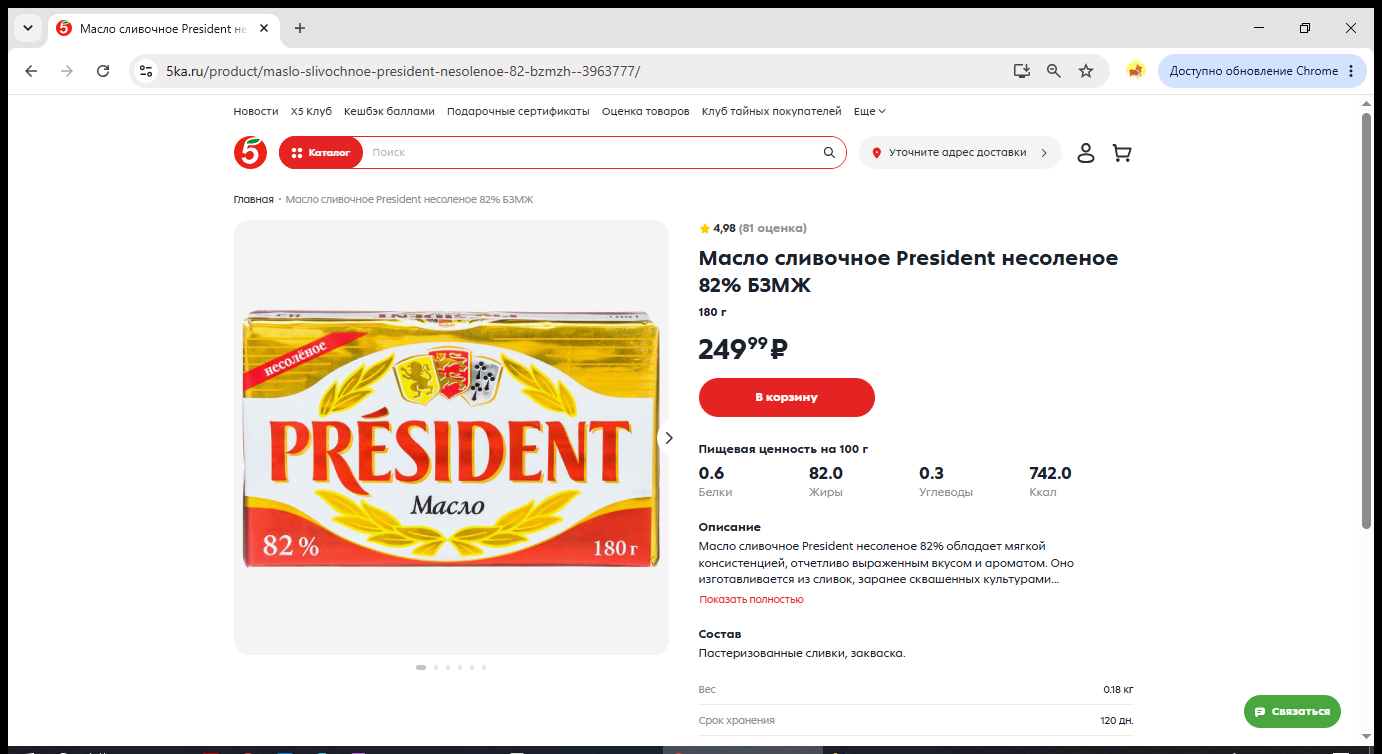Open the Chrome tab search dropdown
The image size is (1382, 754).
click(28, 28)
